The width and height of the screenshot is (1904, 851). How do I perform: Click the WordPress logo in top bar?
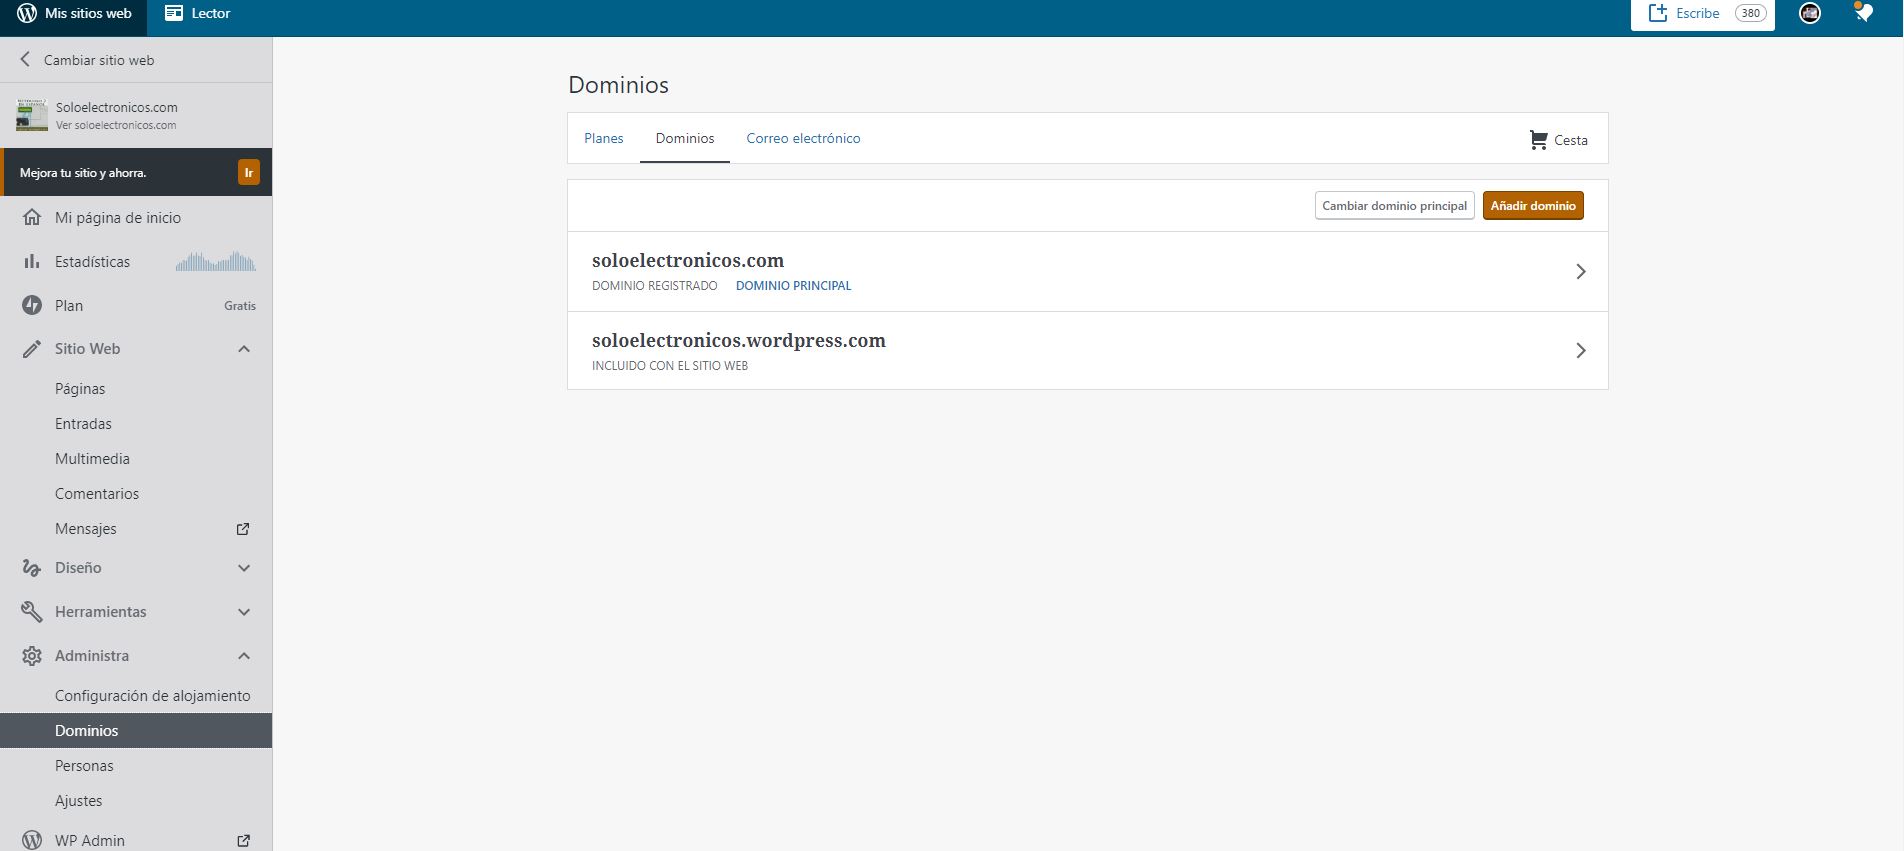(27, 13)
